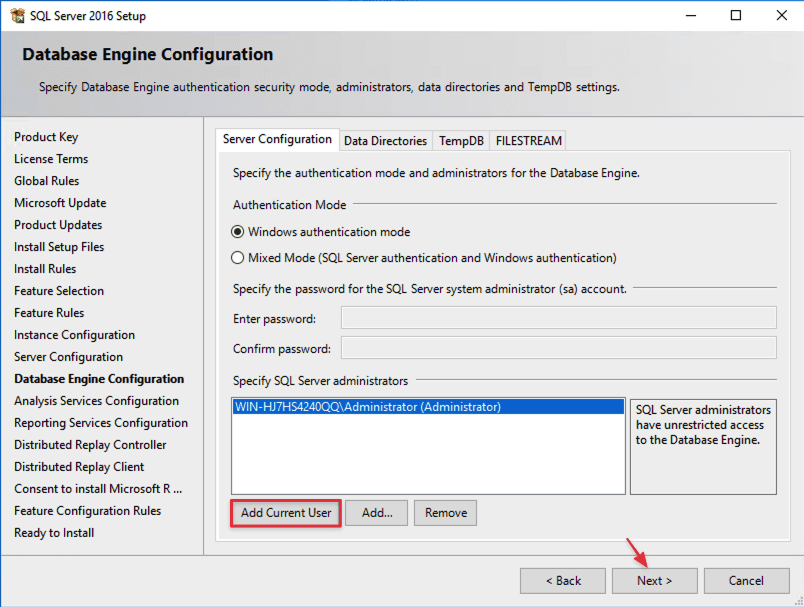Open the Ready to Install page
The image size is (804, 607).
coord(54,532)
